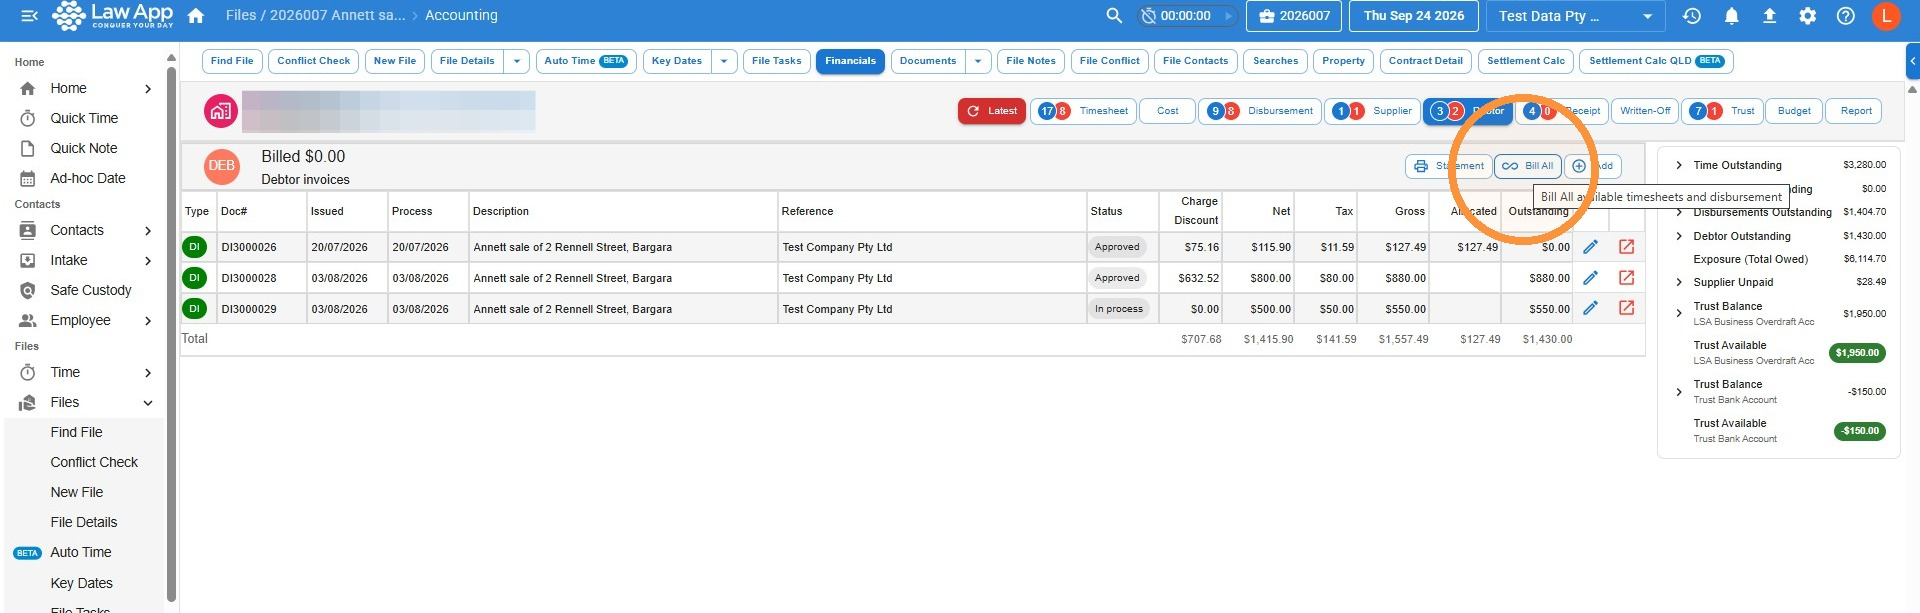Open the File Tasks tab
This screenshot has height=613, width=1920.
777,61
